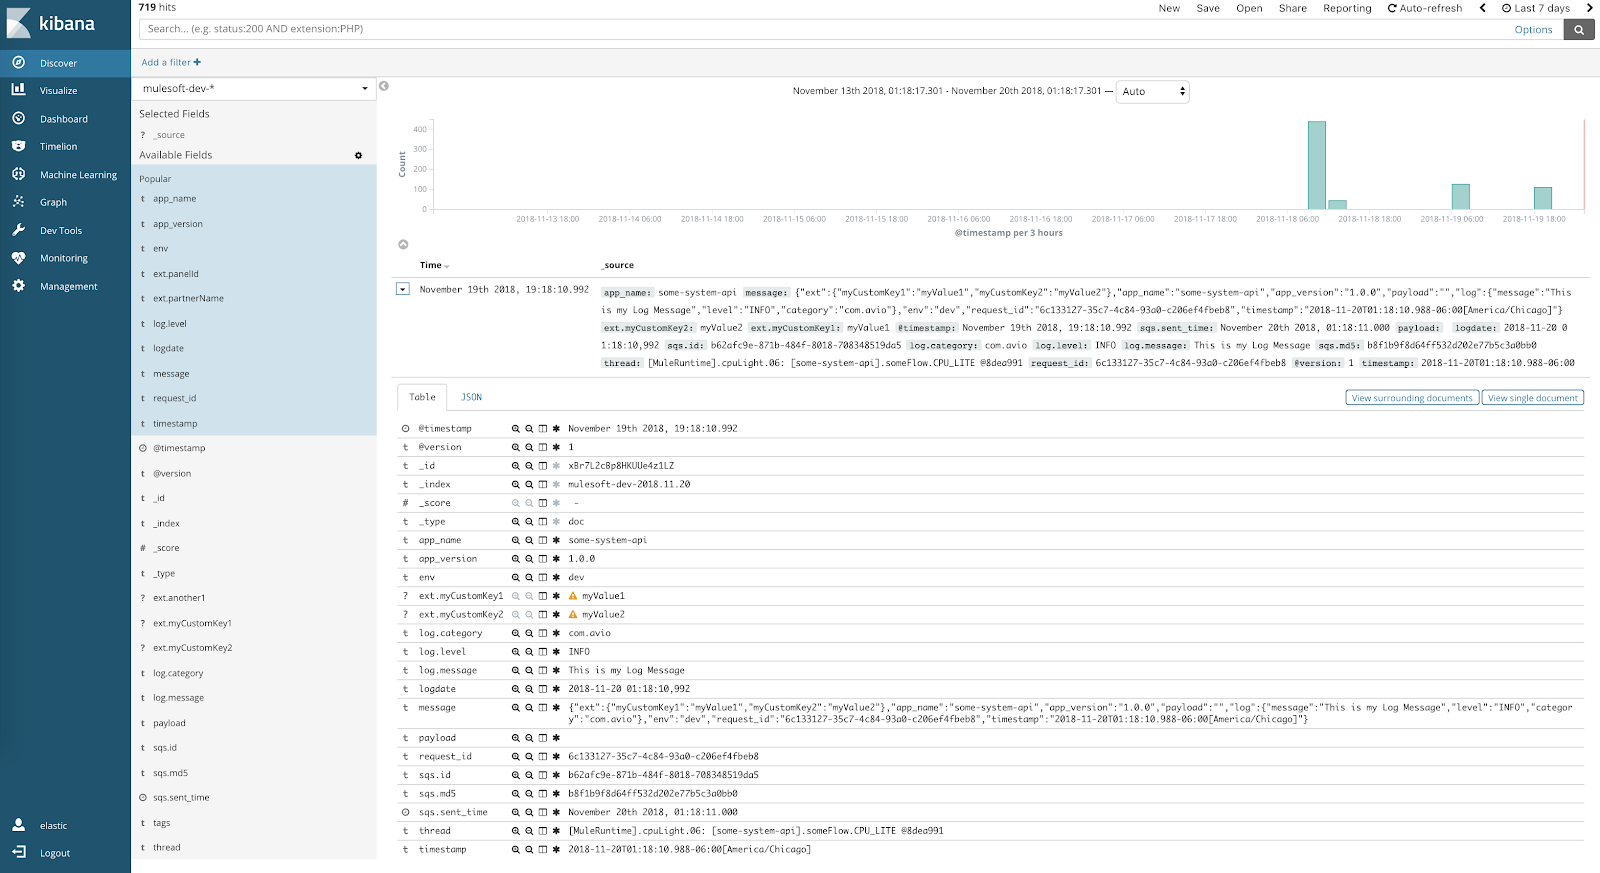This screenshot has width=1600, height=873.
Task: Click the Add a filter link
Action: (x=171, y=62)
